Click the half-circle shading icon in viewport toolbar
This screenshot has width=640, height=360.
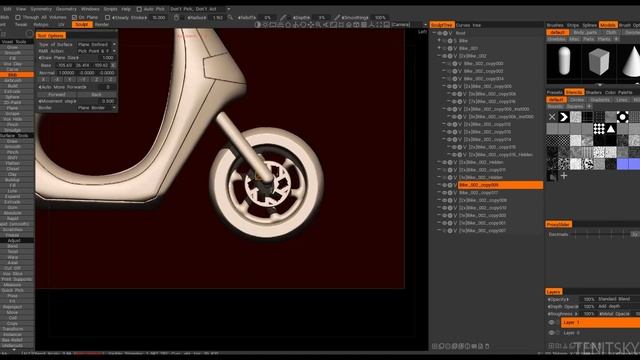pyautogui.click(x=258, y=25)
